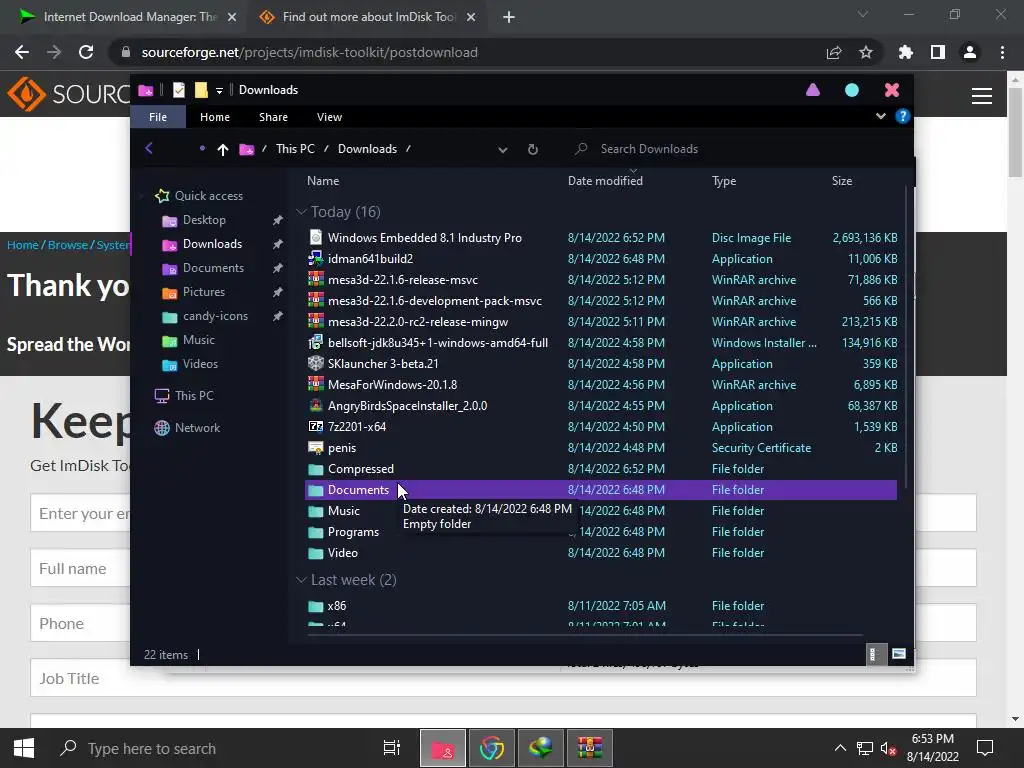
Task: Collapse the Last week (2) group
Action: [301, 580]
